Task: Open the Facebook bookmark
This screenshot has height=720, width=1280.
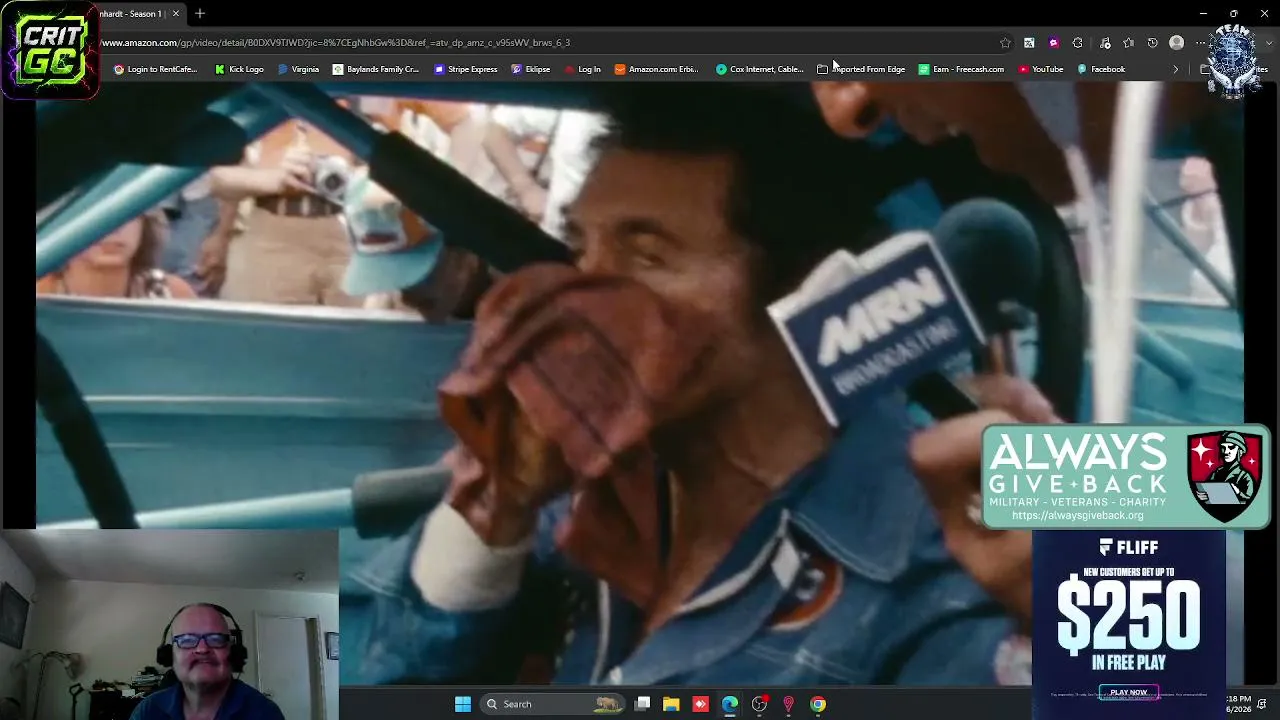Action: coord(1101,69)
